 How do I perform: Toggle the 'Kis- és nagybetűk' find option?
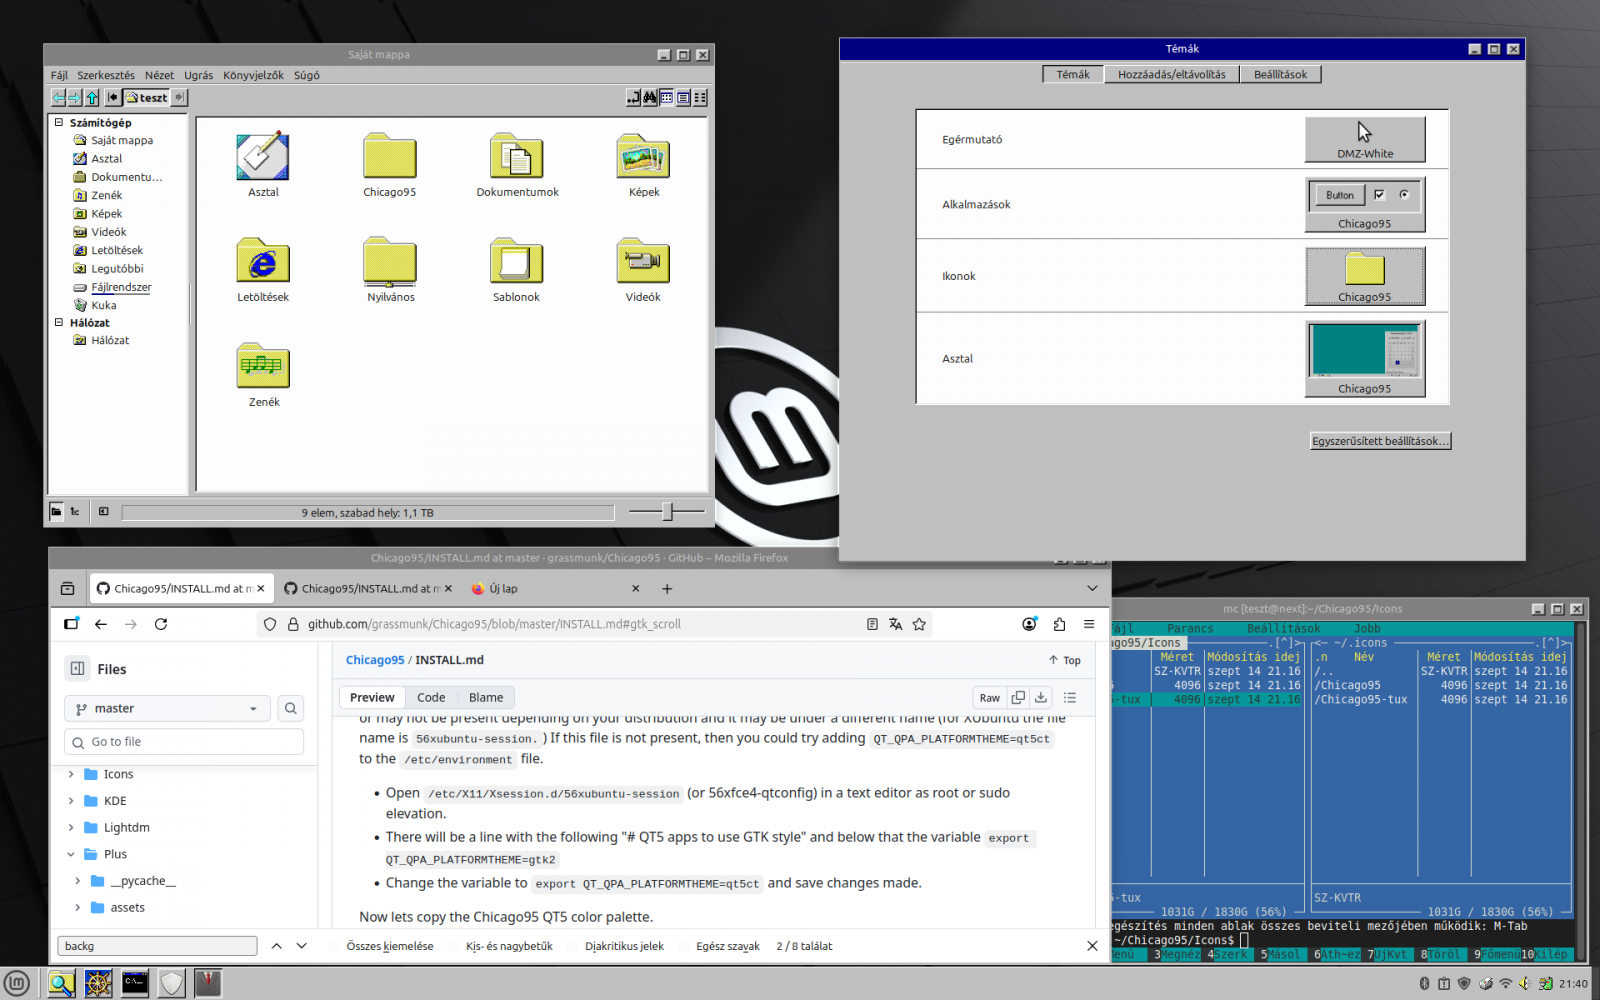point(509,946)
